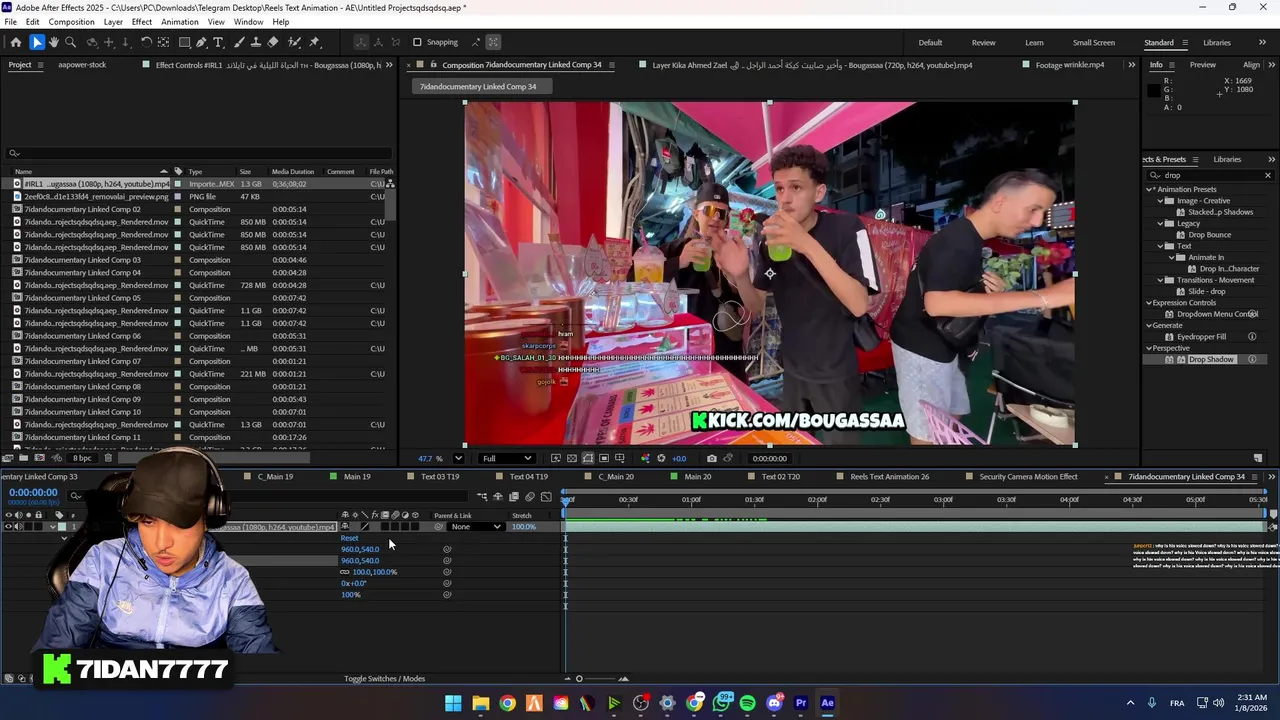
Task: Select the Puppet Pin tool
Action: click(314, 42)
